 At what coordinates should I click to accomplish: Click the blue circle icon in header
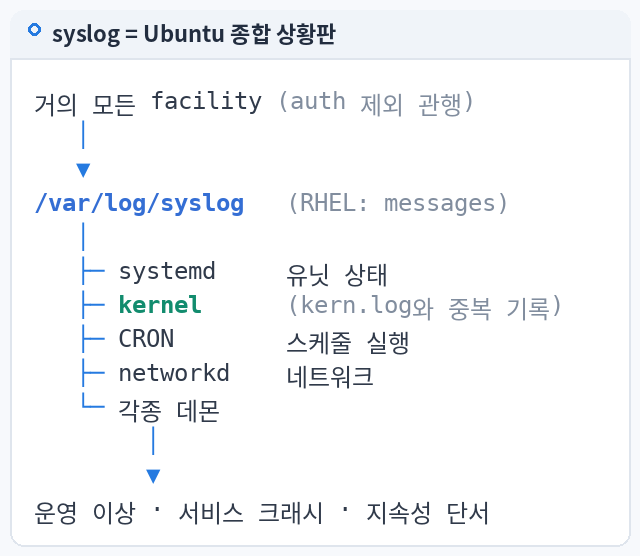(34, 30)
